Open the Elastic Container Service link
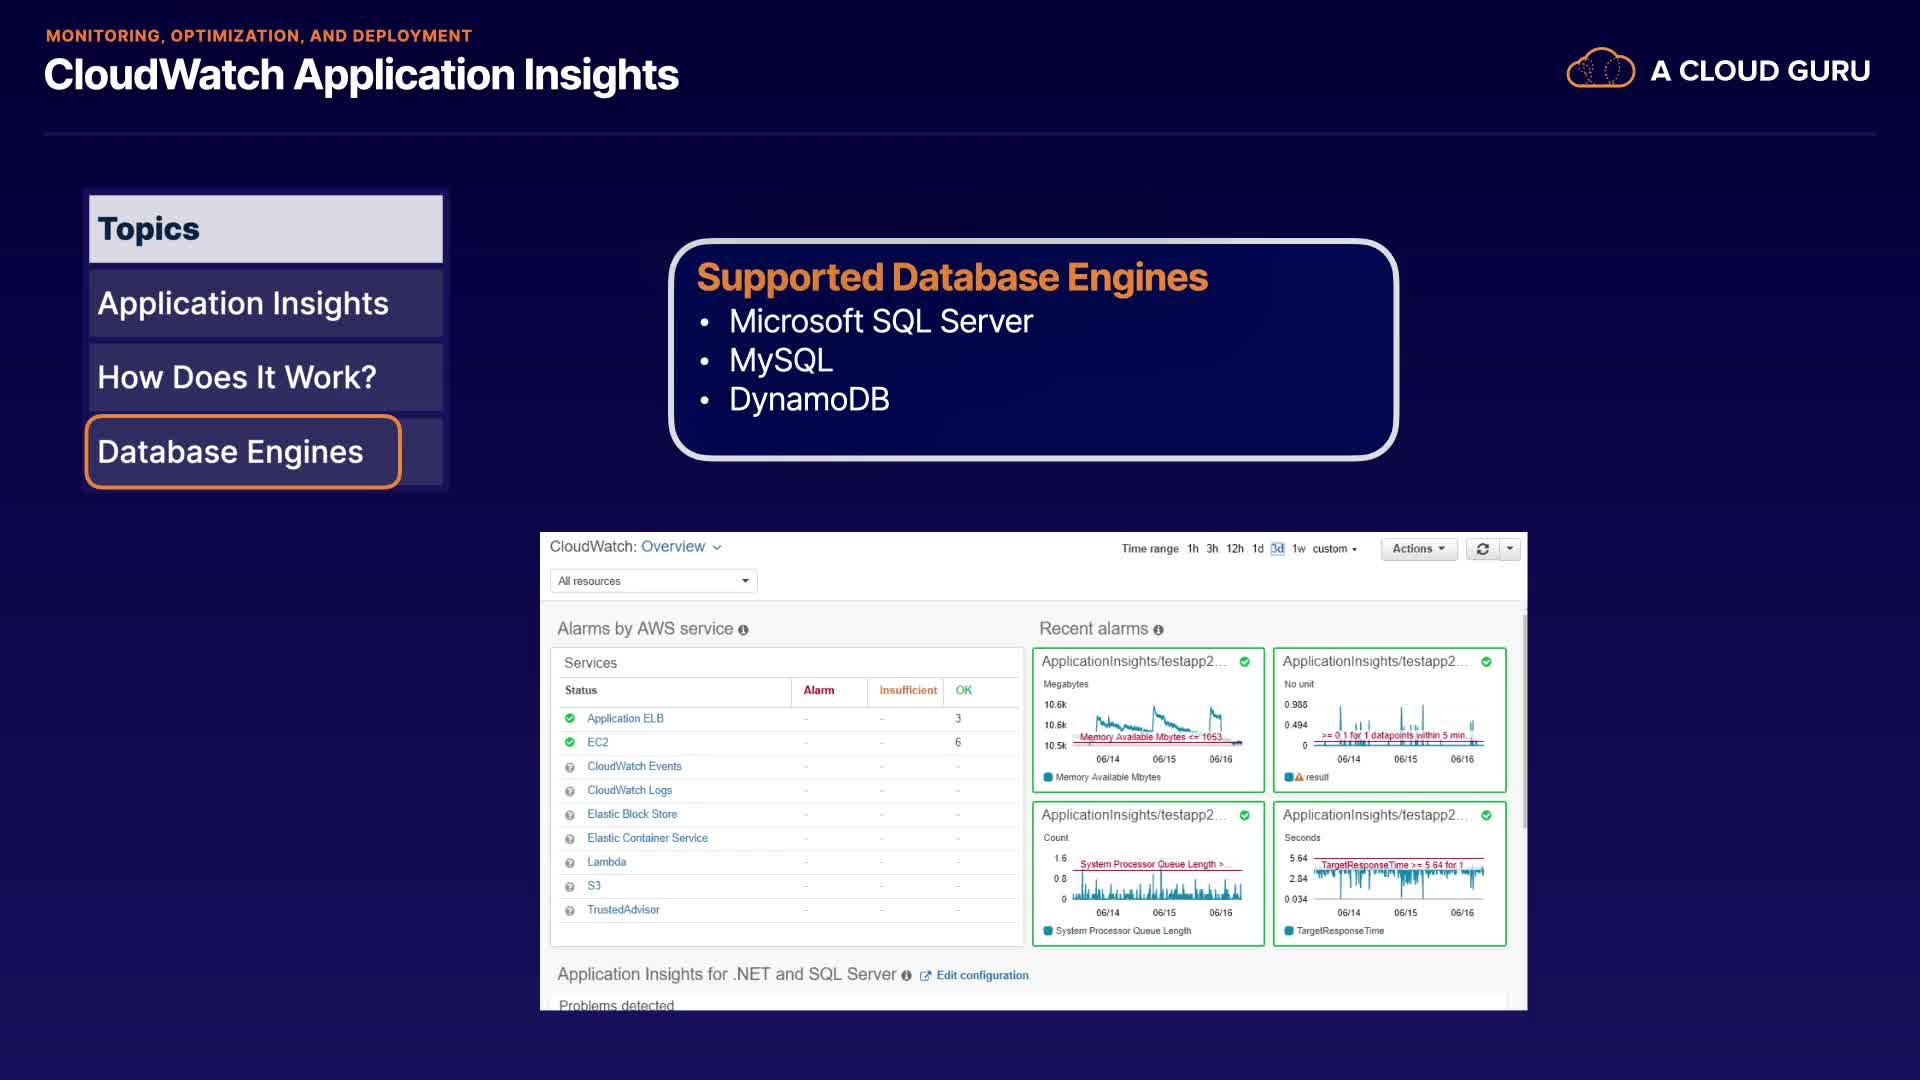The width and height of the screenshot is (1920, 1080). click(647, 838)
